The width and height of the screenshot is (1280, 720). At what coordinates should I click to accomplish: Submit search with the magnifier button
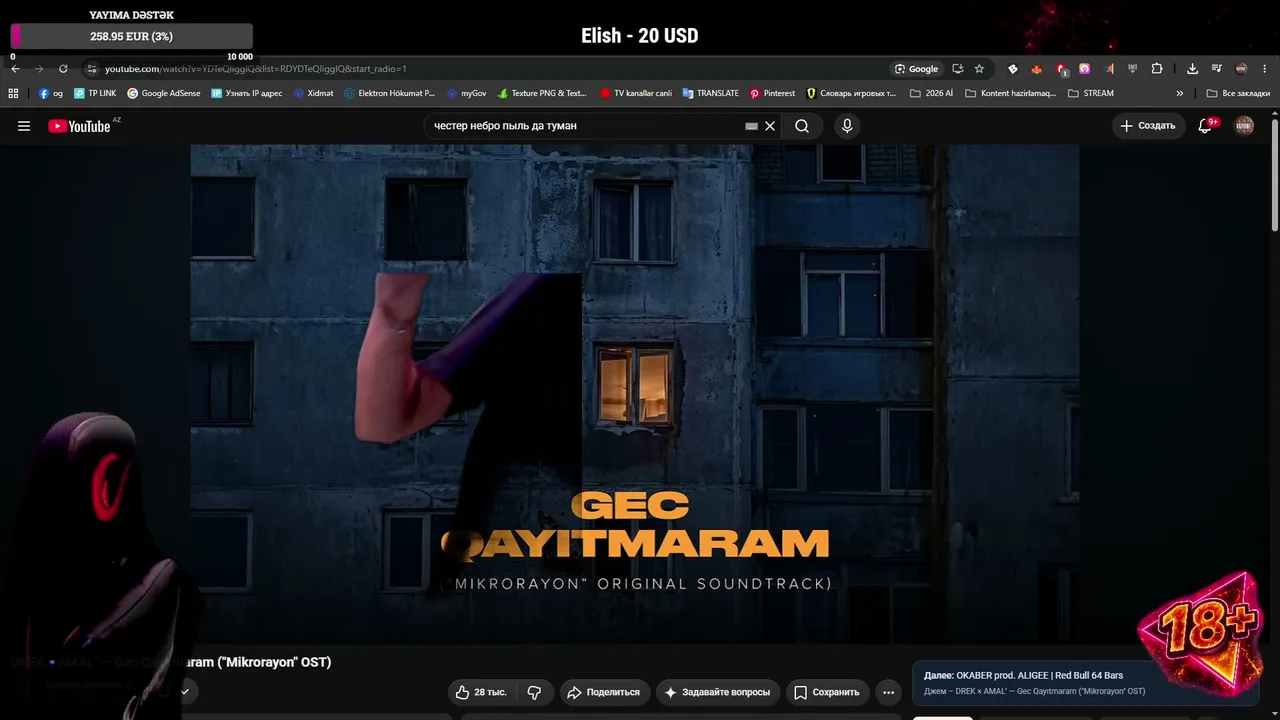click(x=802, y=126)
